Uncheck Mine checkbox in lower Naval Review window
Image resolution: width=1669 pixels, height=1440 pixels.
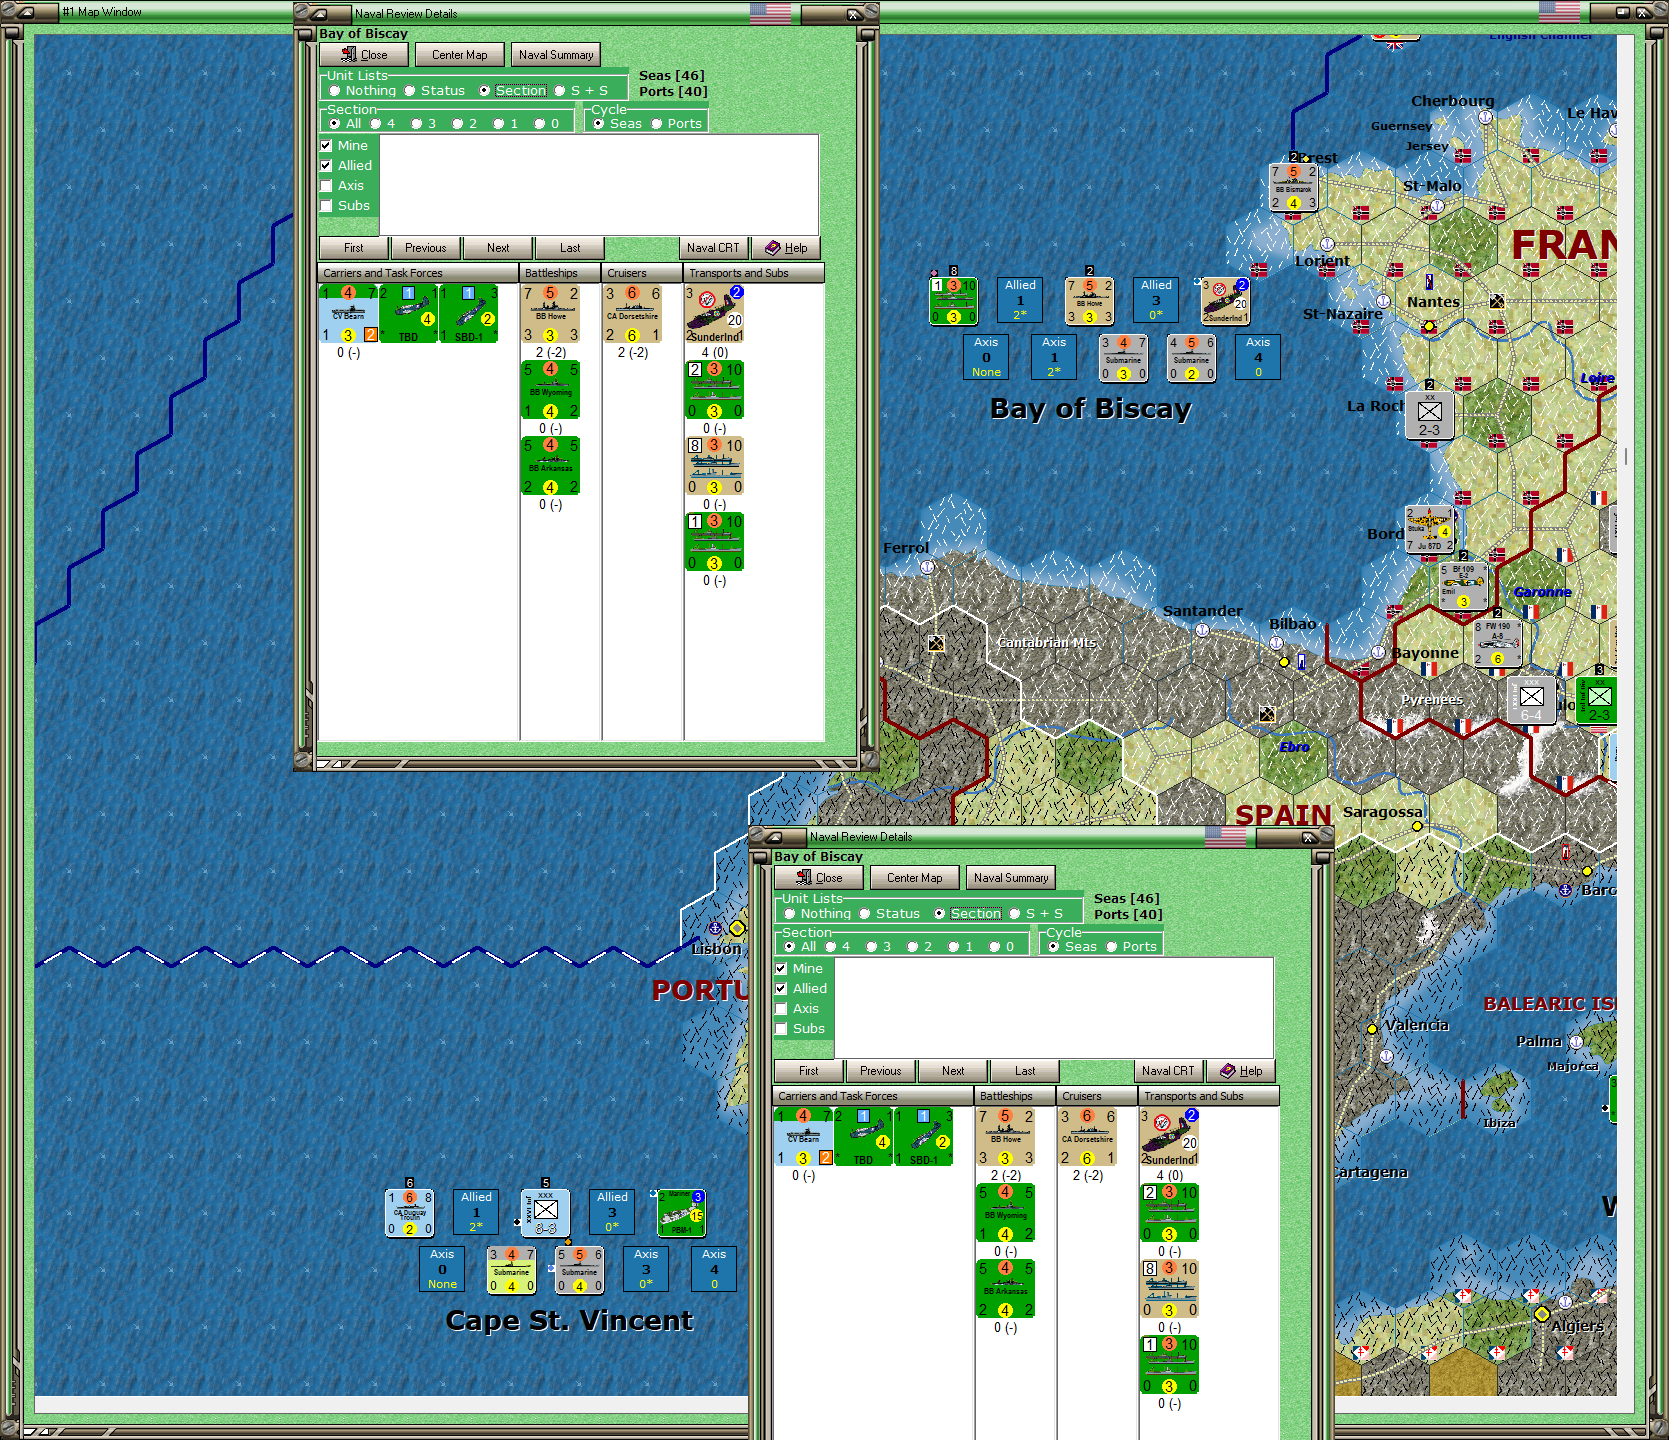pyautogui.click(x=781, y=969)
